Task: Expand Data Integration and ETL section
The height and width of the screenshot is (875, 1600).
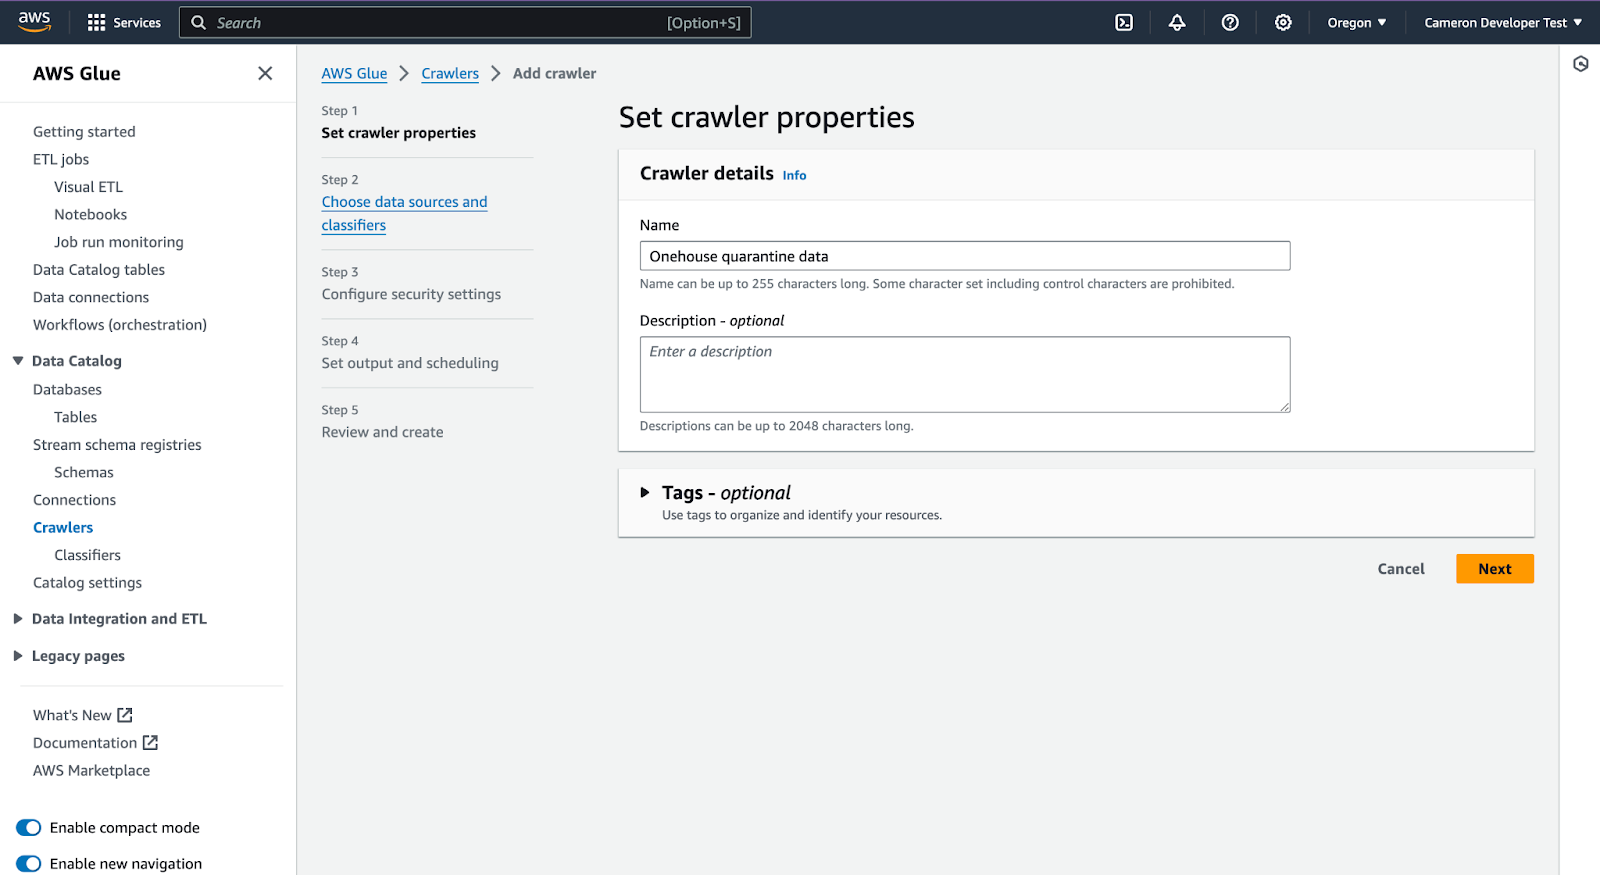Action: point(18,619)
